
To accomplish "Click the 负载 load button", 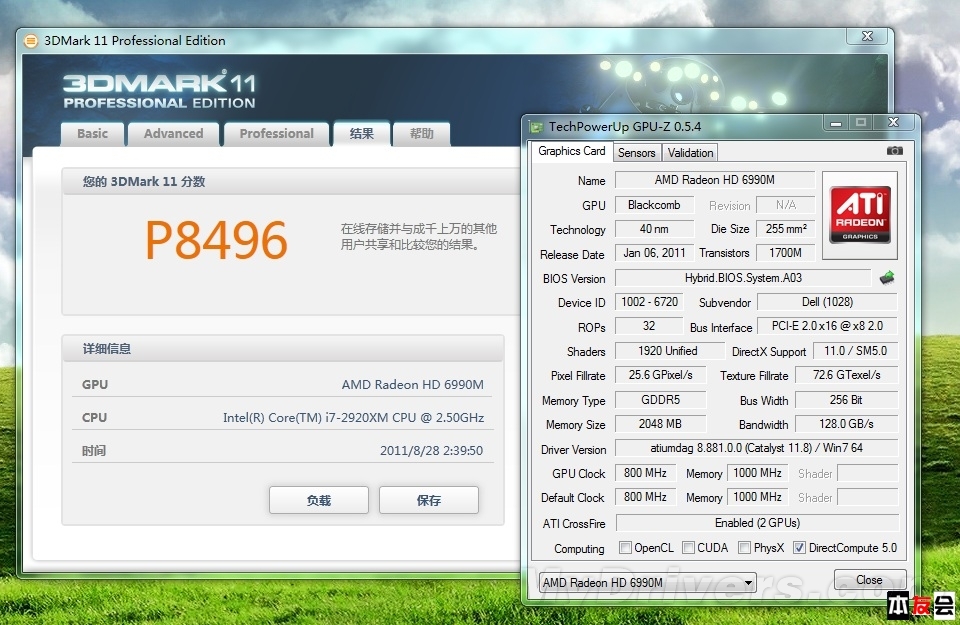I will point(318,500).
